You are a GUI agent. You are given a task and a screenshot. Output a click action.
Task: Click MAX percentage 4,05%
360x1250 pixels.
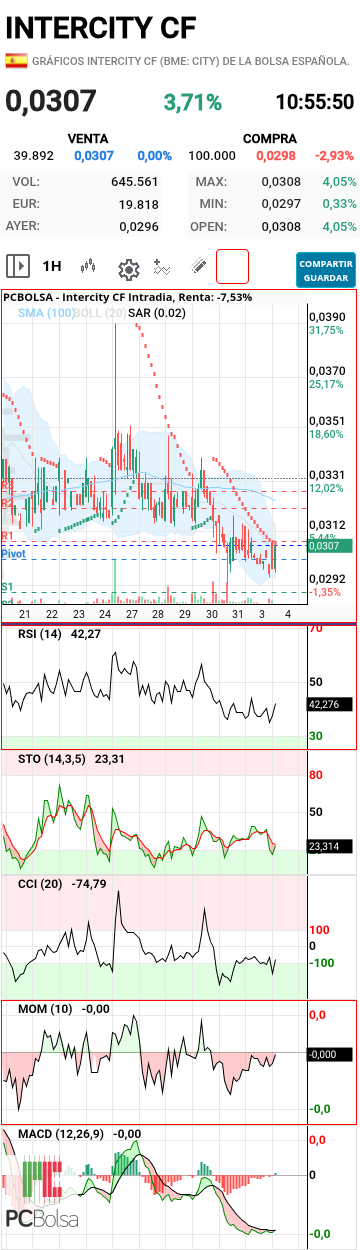click(x=339, y=182)
